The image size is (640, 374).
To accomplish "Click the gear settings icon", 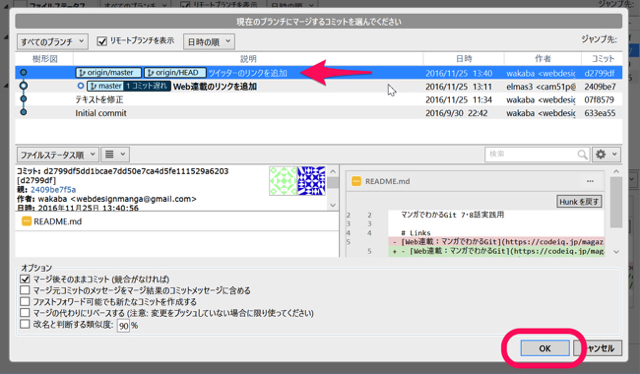I will (x=601, y=154).
